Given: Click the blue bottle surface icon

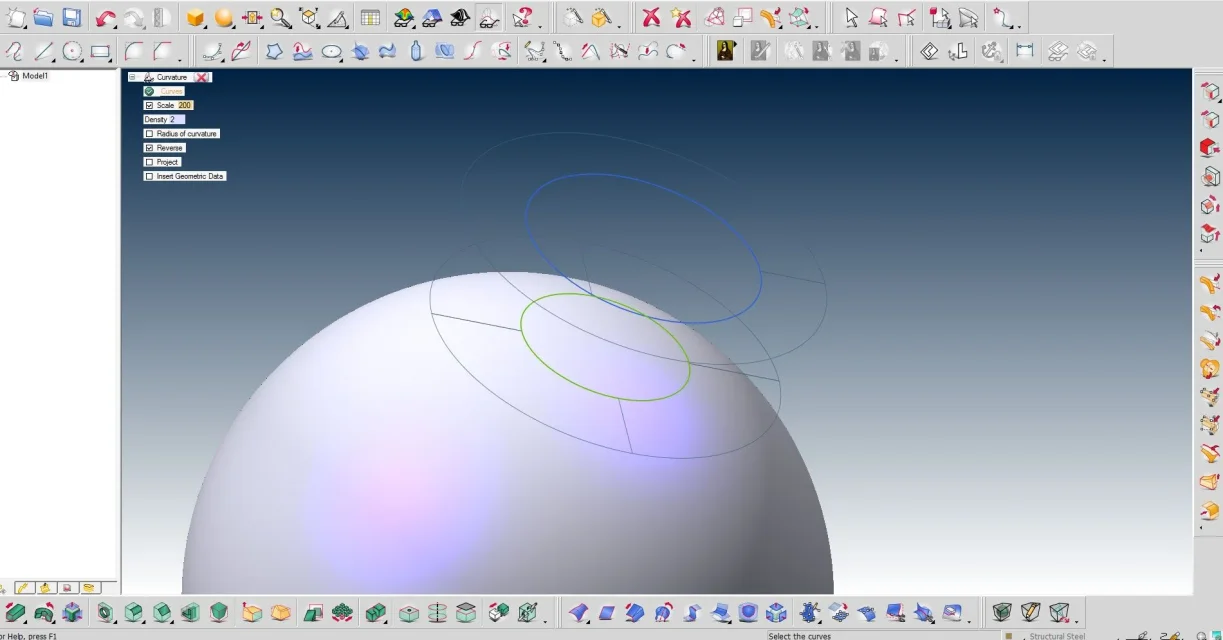Looking at the screenshot, I should point(417,51).
